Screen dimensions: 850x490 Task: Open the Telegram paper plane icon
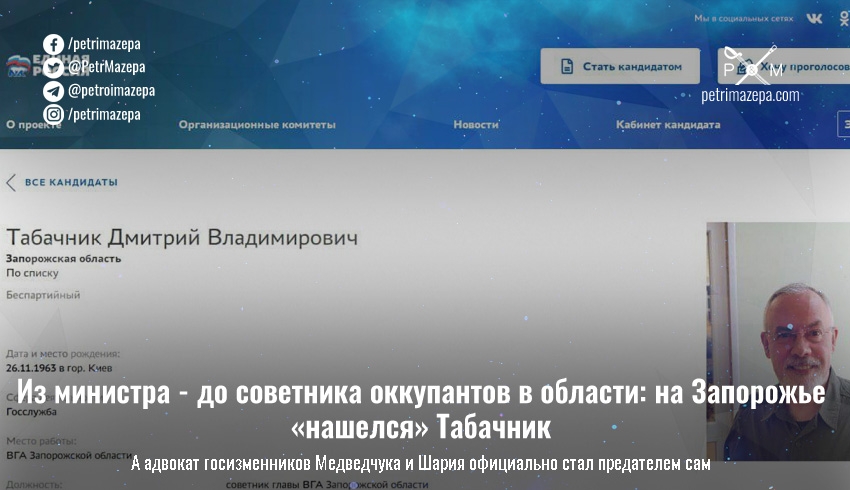tap(53, 91)
